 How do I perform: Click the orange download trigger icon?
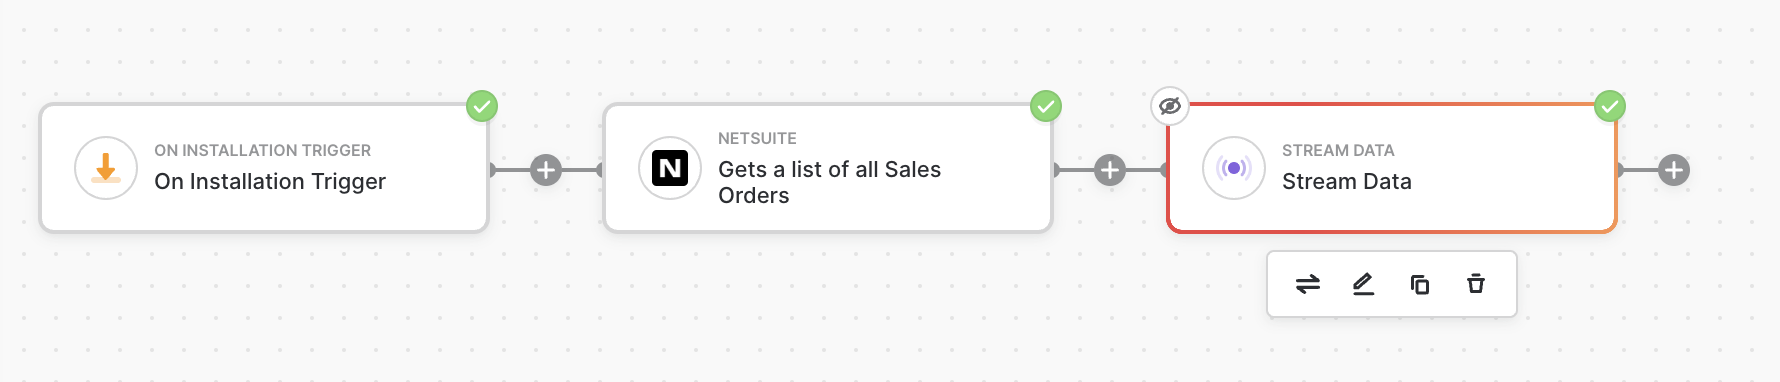coord(106,168)
